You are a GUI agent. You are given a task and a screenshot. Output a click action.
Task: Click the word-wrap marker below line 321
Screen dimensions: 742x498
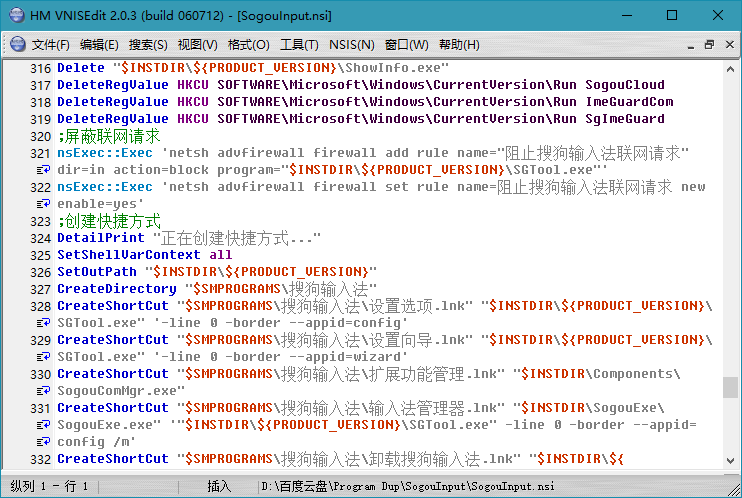pos(43,170)
